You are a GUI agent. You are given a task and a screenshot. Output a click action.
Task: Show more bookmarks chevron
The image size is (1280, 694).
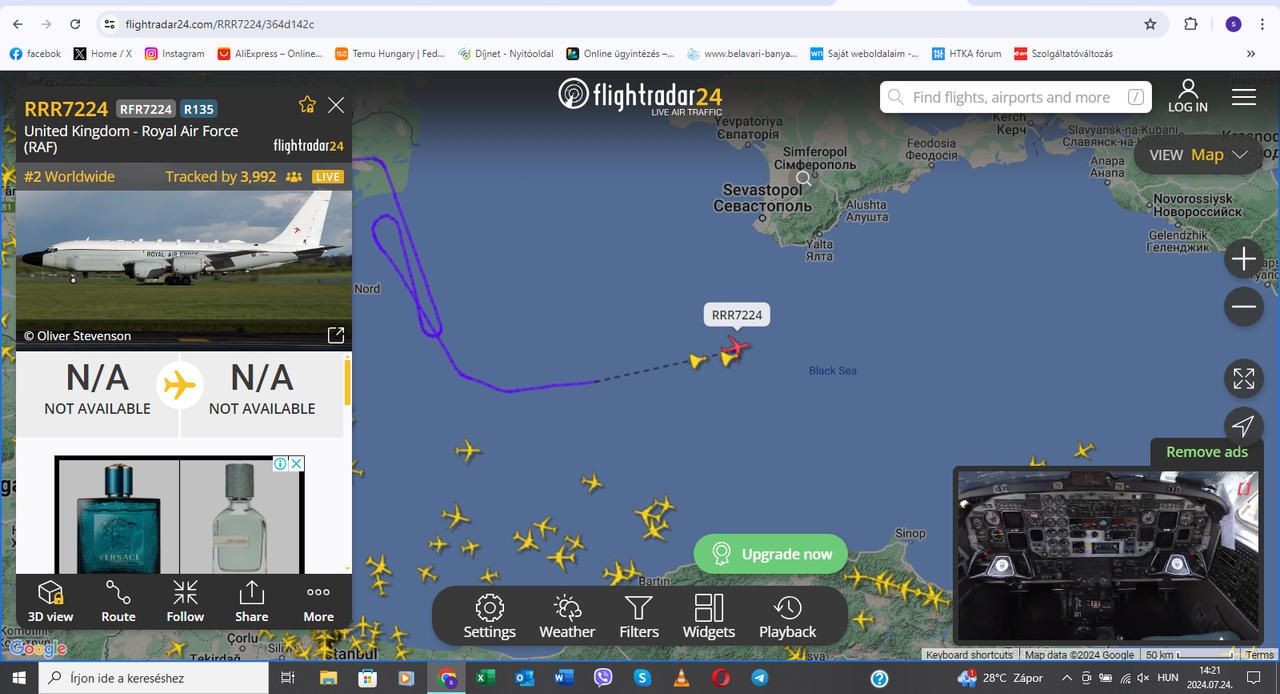tap(1251, 54)
